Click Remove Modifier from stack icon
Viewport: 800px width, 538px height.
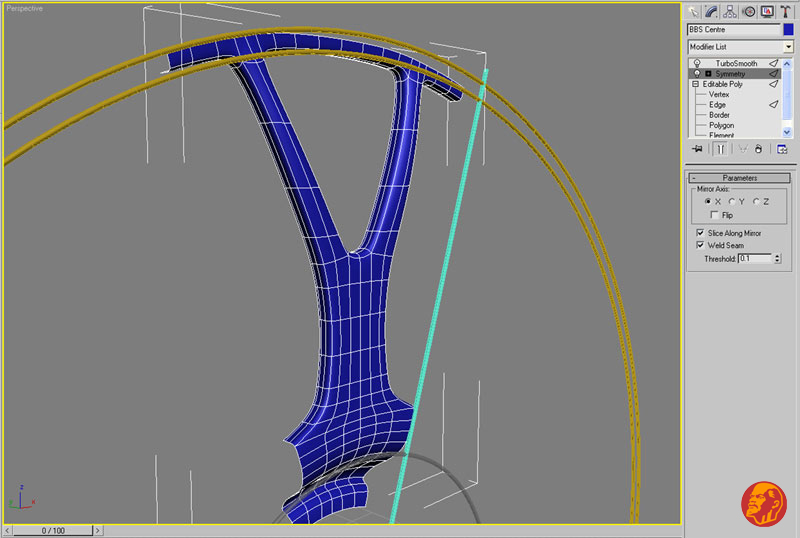[x=759, y=149]
